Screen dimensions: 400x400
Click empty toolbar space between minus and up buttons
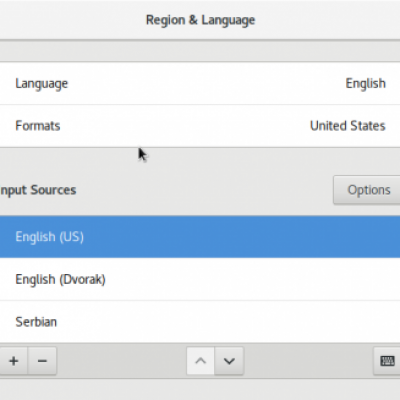[122, 361]
